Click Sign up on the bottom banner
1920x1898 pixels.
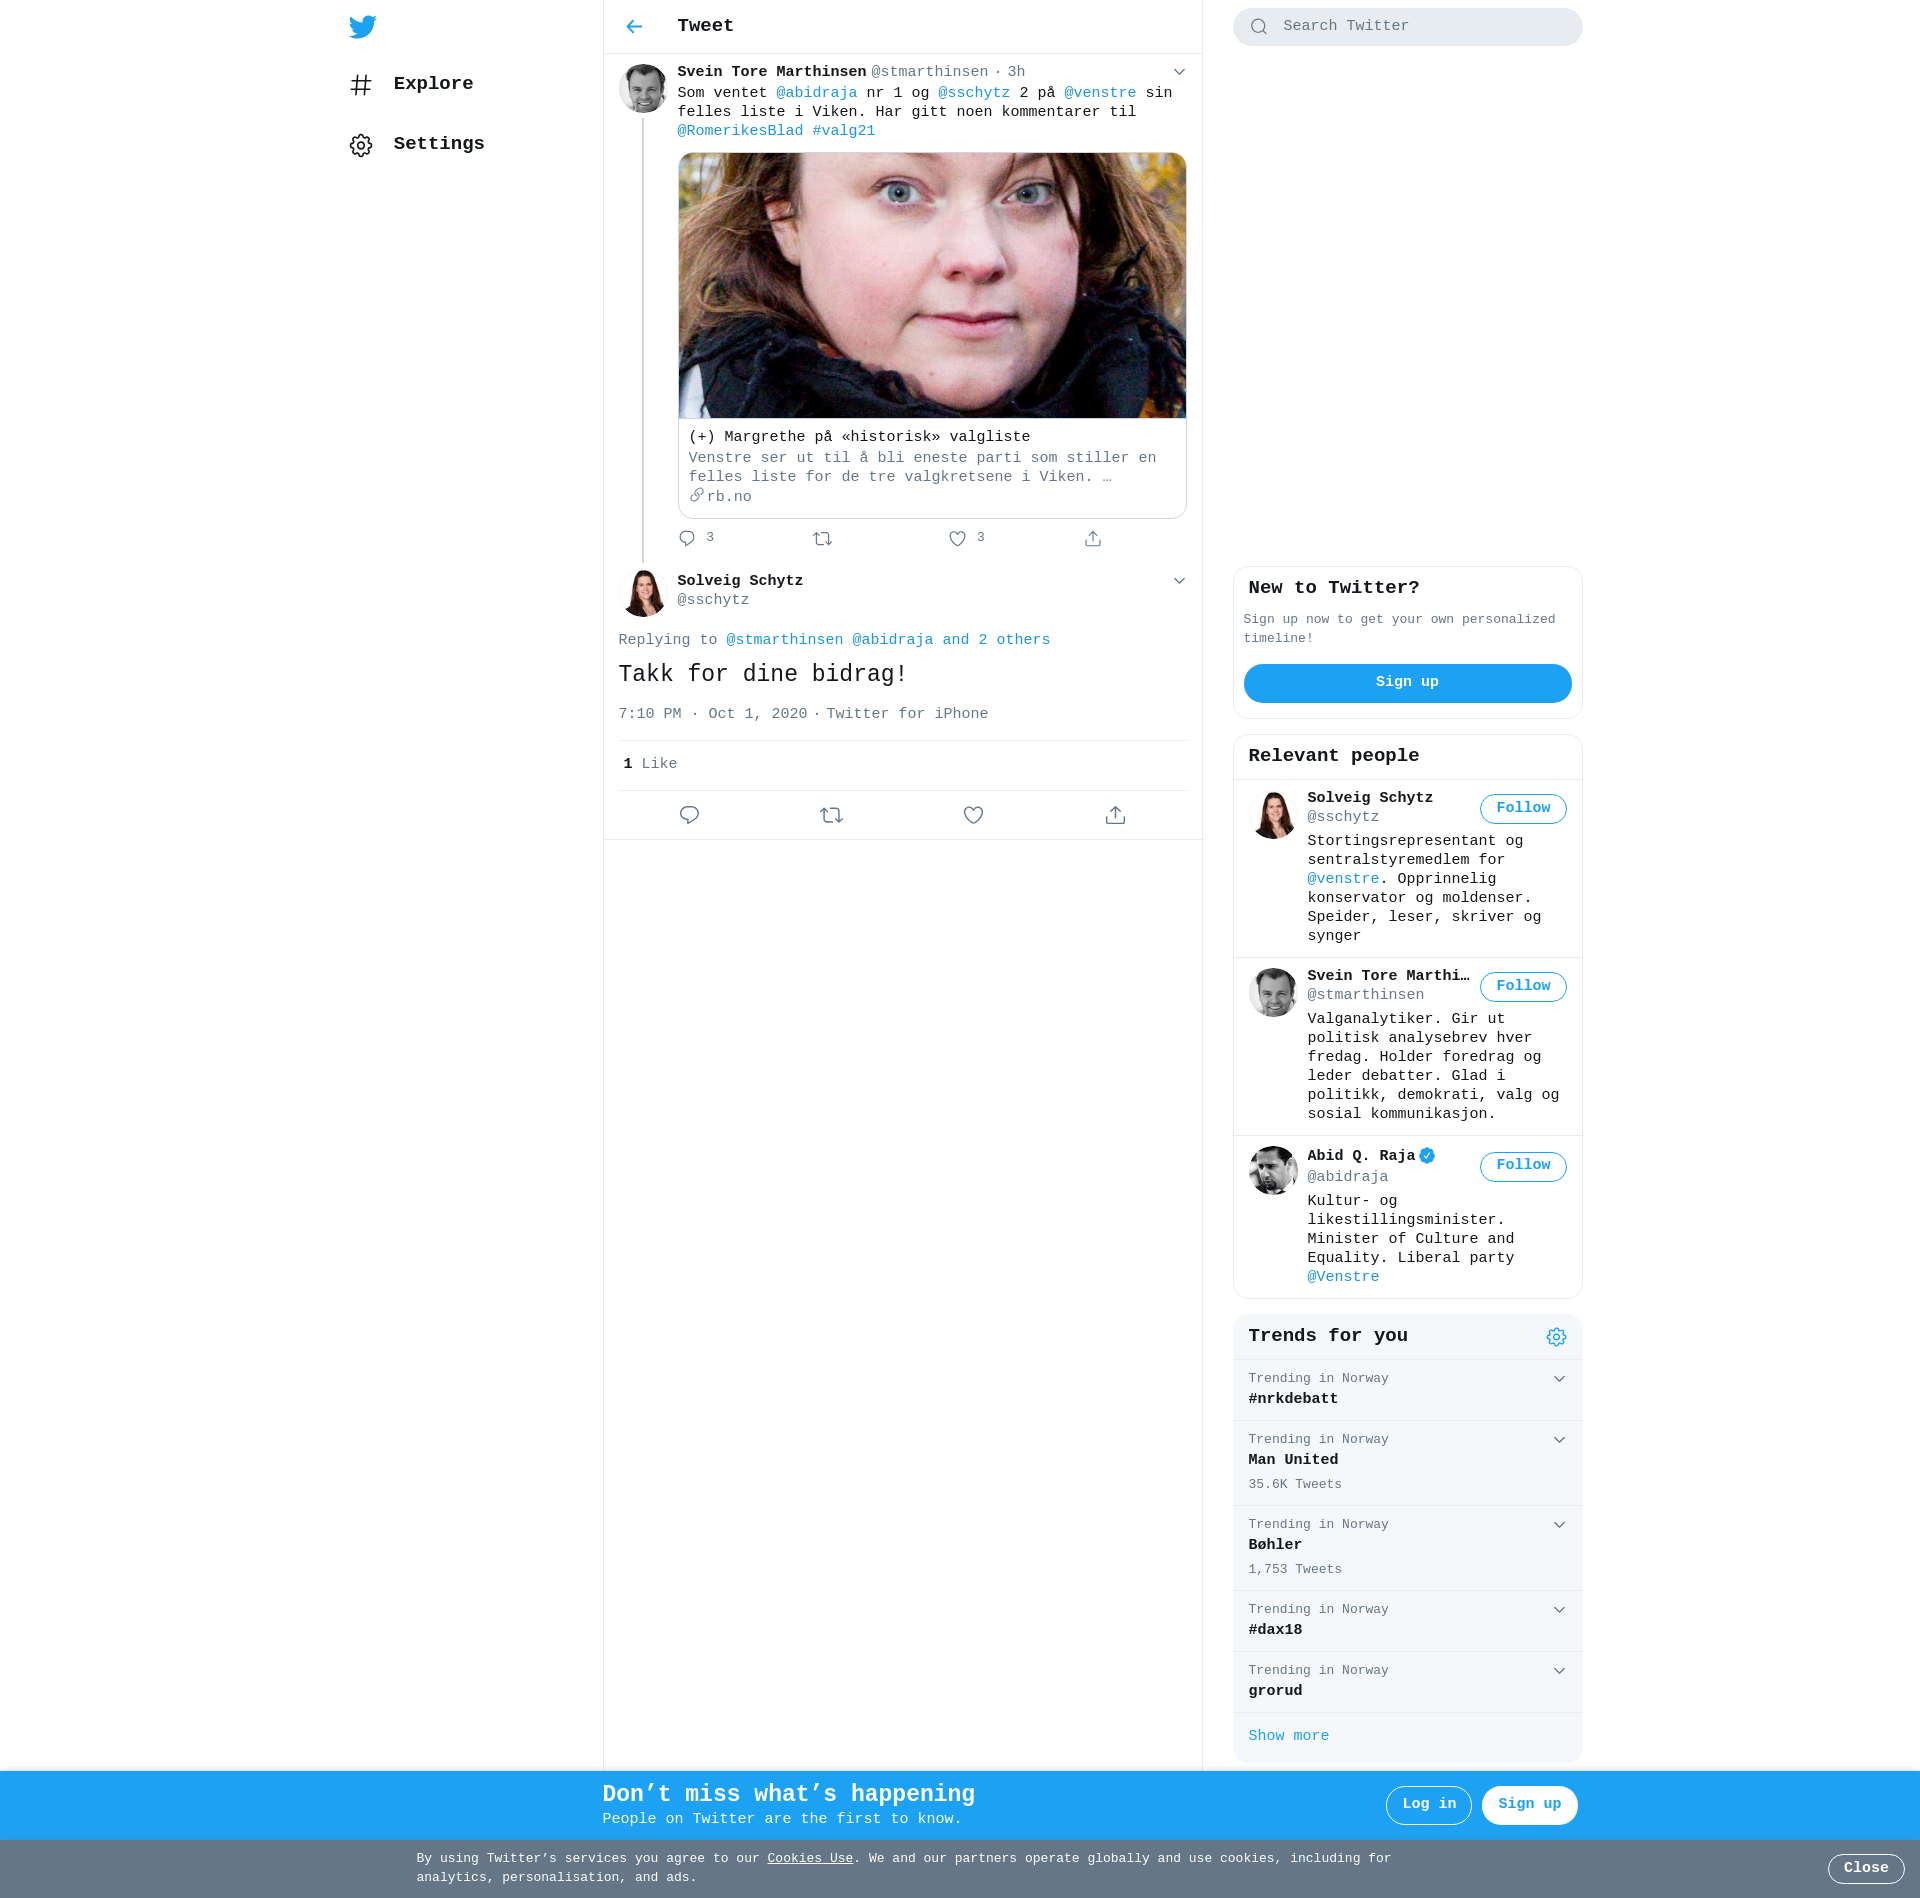[1529, 1805]
